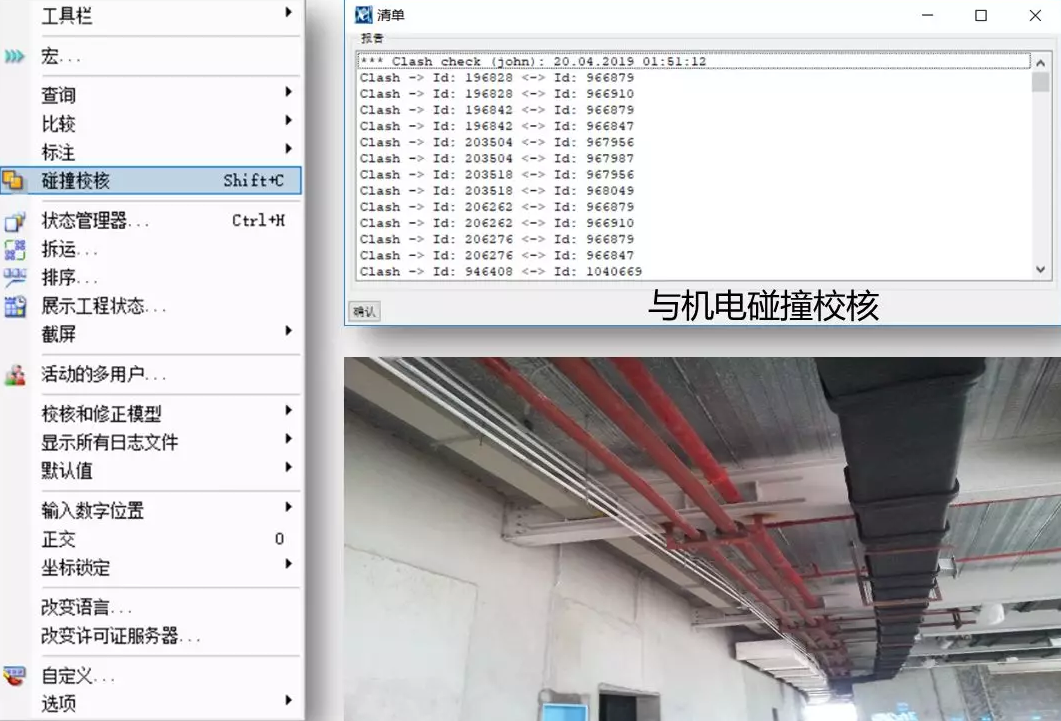Screen dimensions: 1061x721
Task: Select clash row 196842 <-> 966879
Action: point(694,110)
